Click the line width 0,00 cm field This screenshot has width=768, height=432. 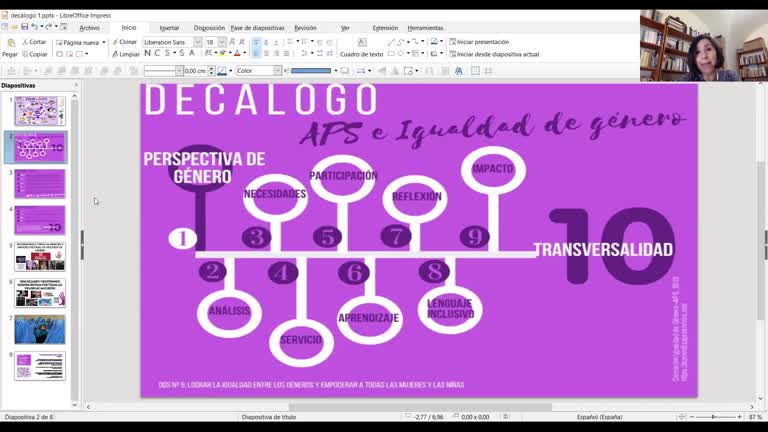pos(195,71)
